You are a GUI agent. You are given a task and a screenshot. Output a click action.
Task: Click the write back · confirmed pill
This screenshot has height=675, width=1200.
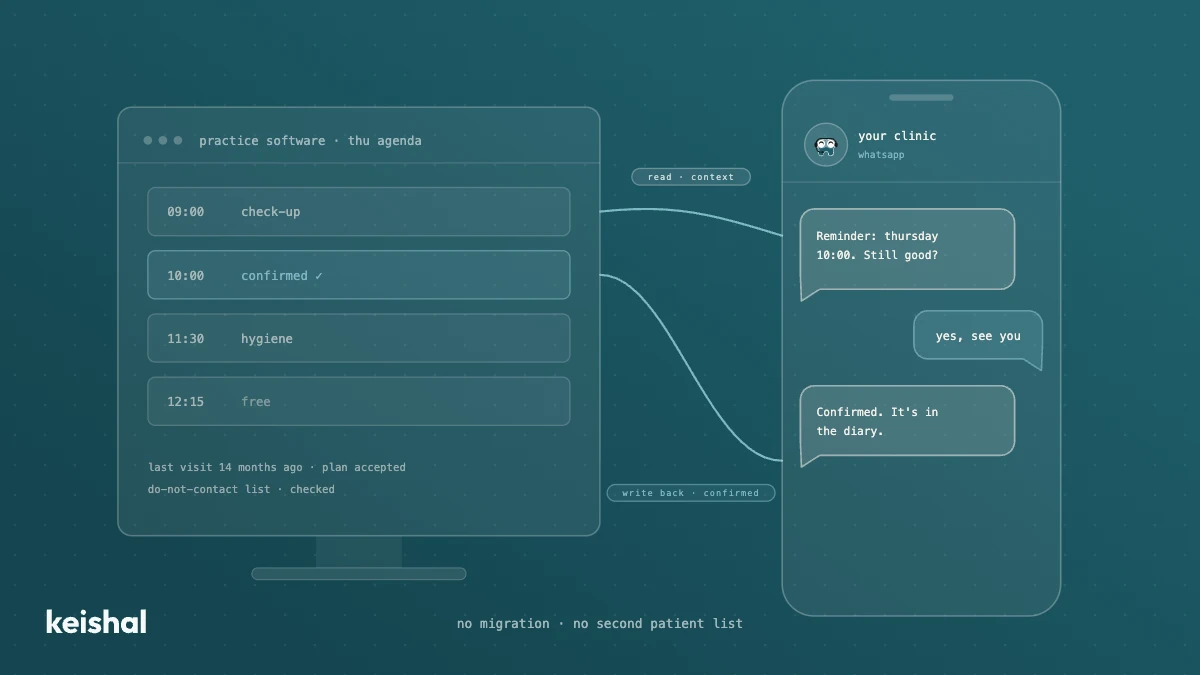point(691,493)
